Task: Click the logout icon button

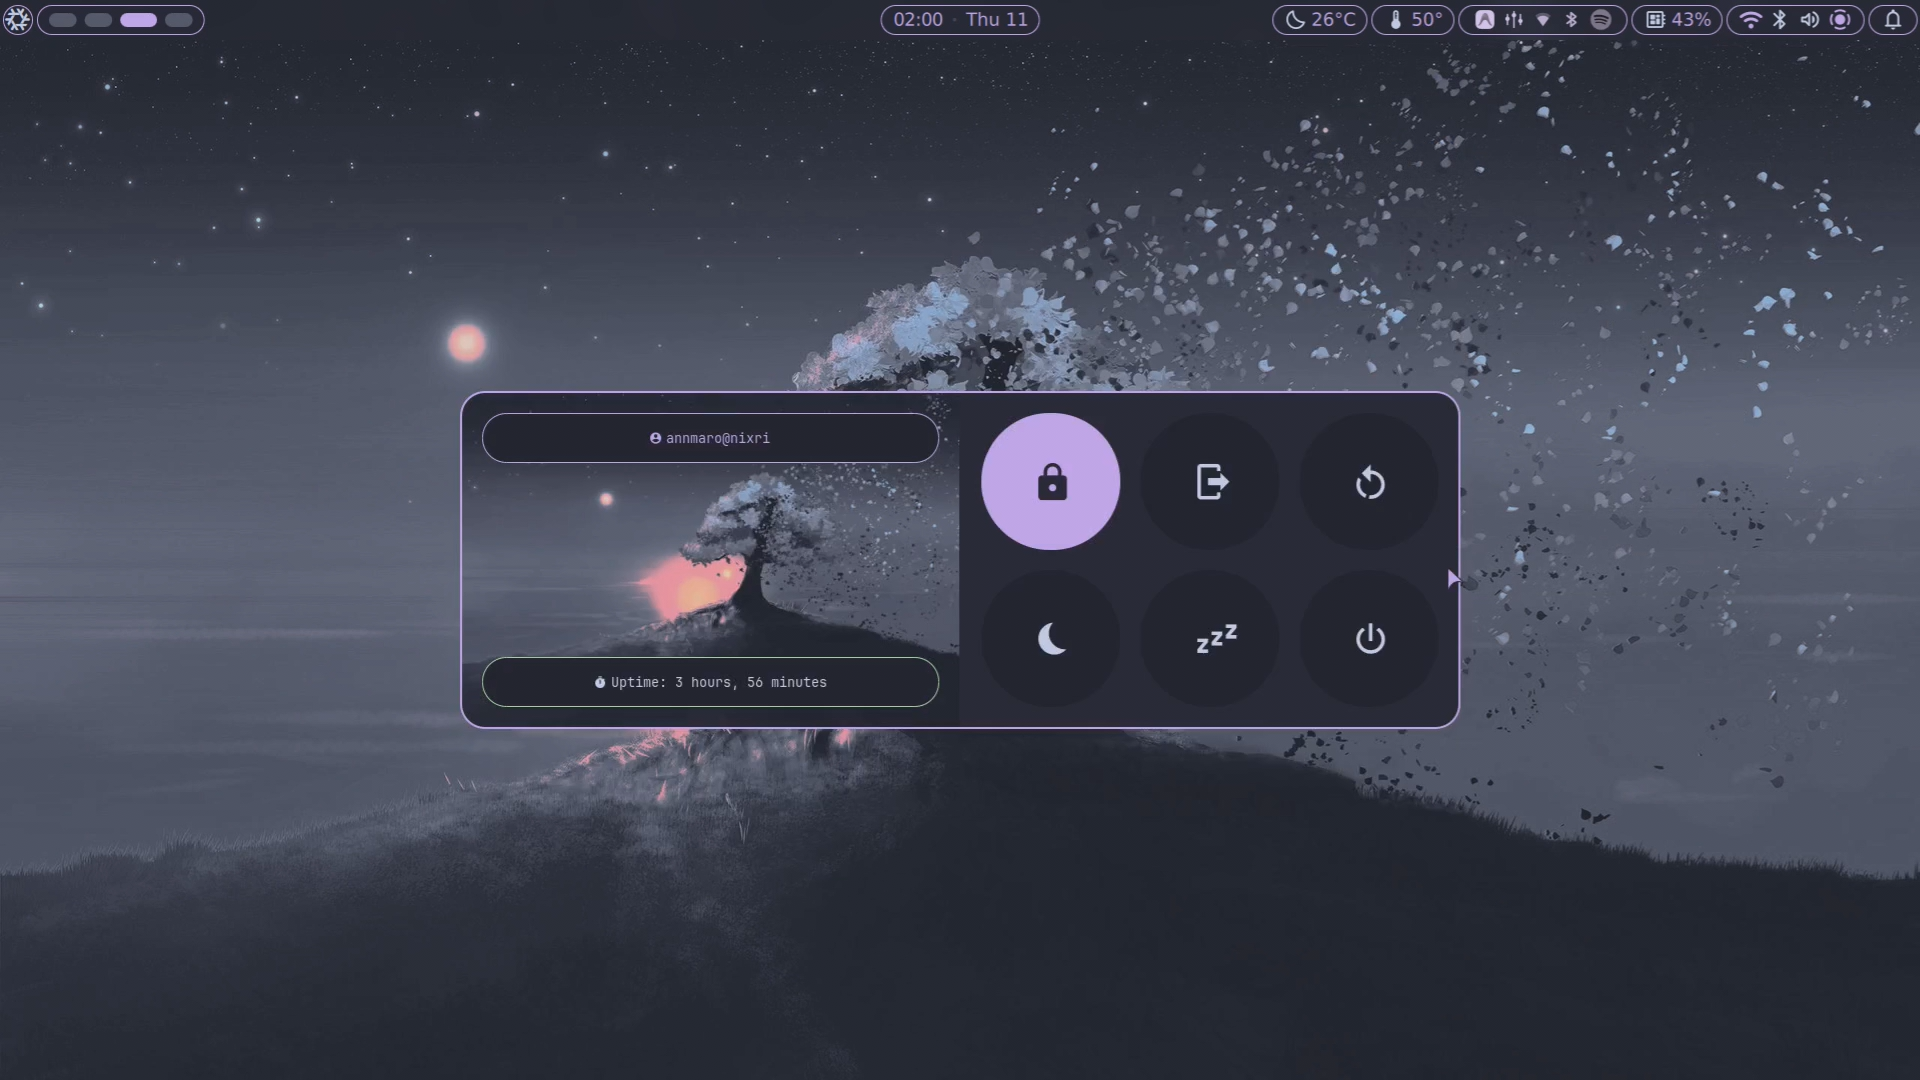Action: (1210, 482)
